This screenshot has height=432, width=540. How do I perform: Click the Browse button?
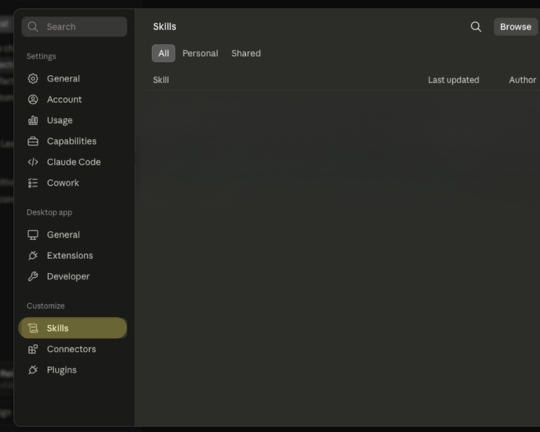click(516, 27)
